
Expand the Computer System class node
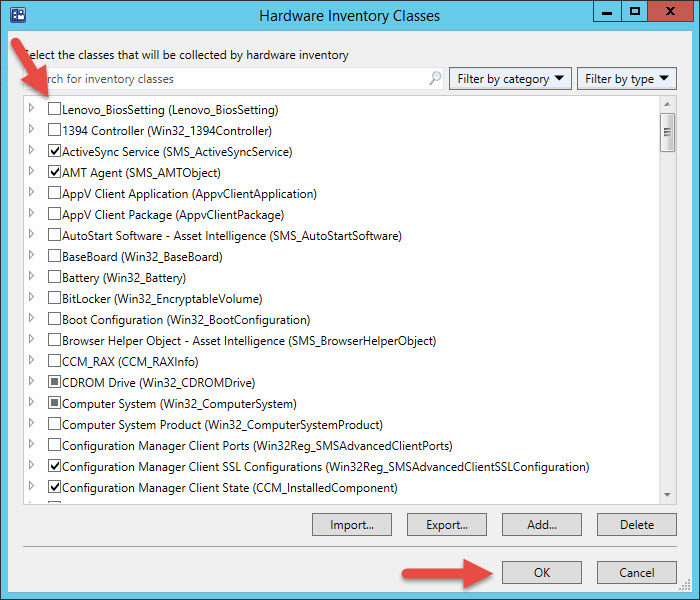point(32,403)
